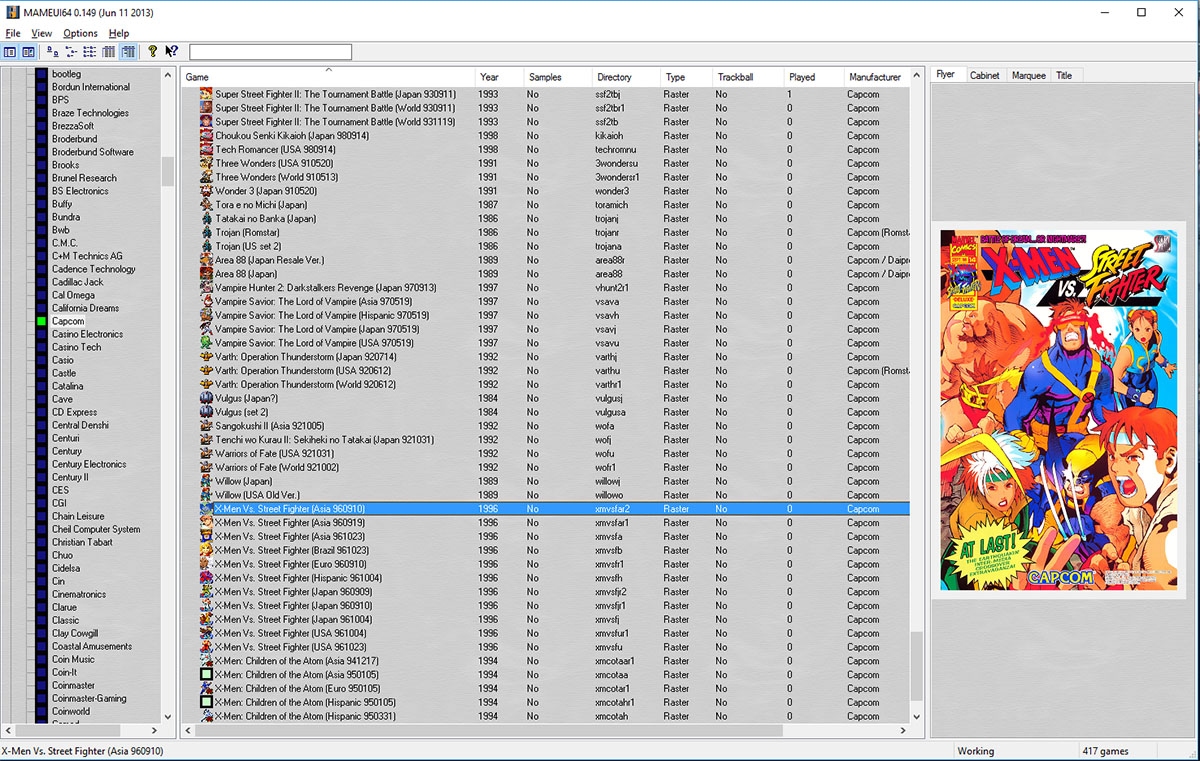This screenshot has width=1200, height=761.
Task: Select the Century Electronics folder
Action: point(89,464)
